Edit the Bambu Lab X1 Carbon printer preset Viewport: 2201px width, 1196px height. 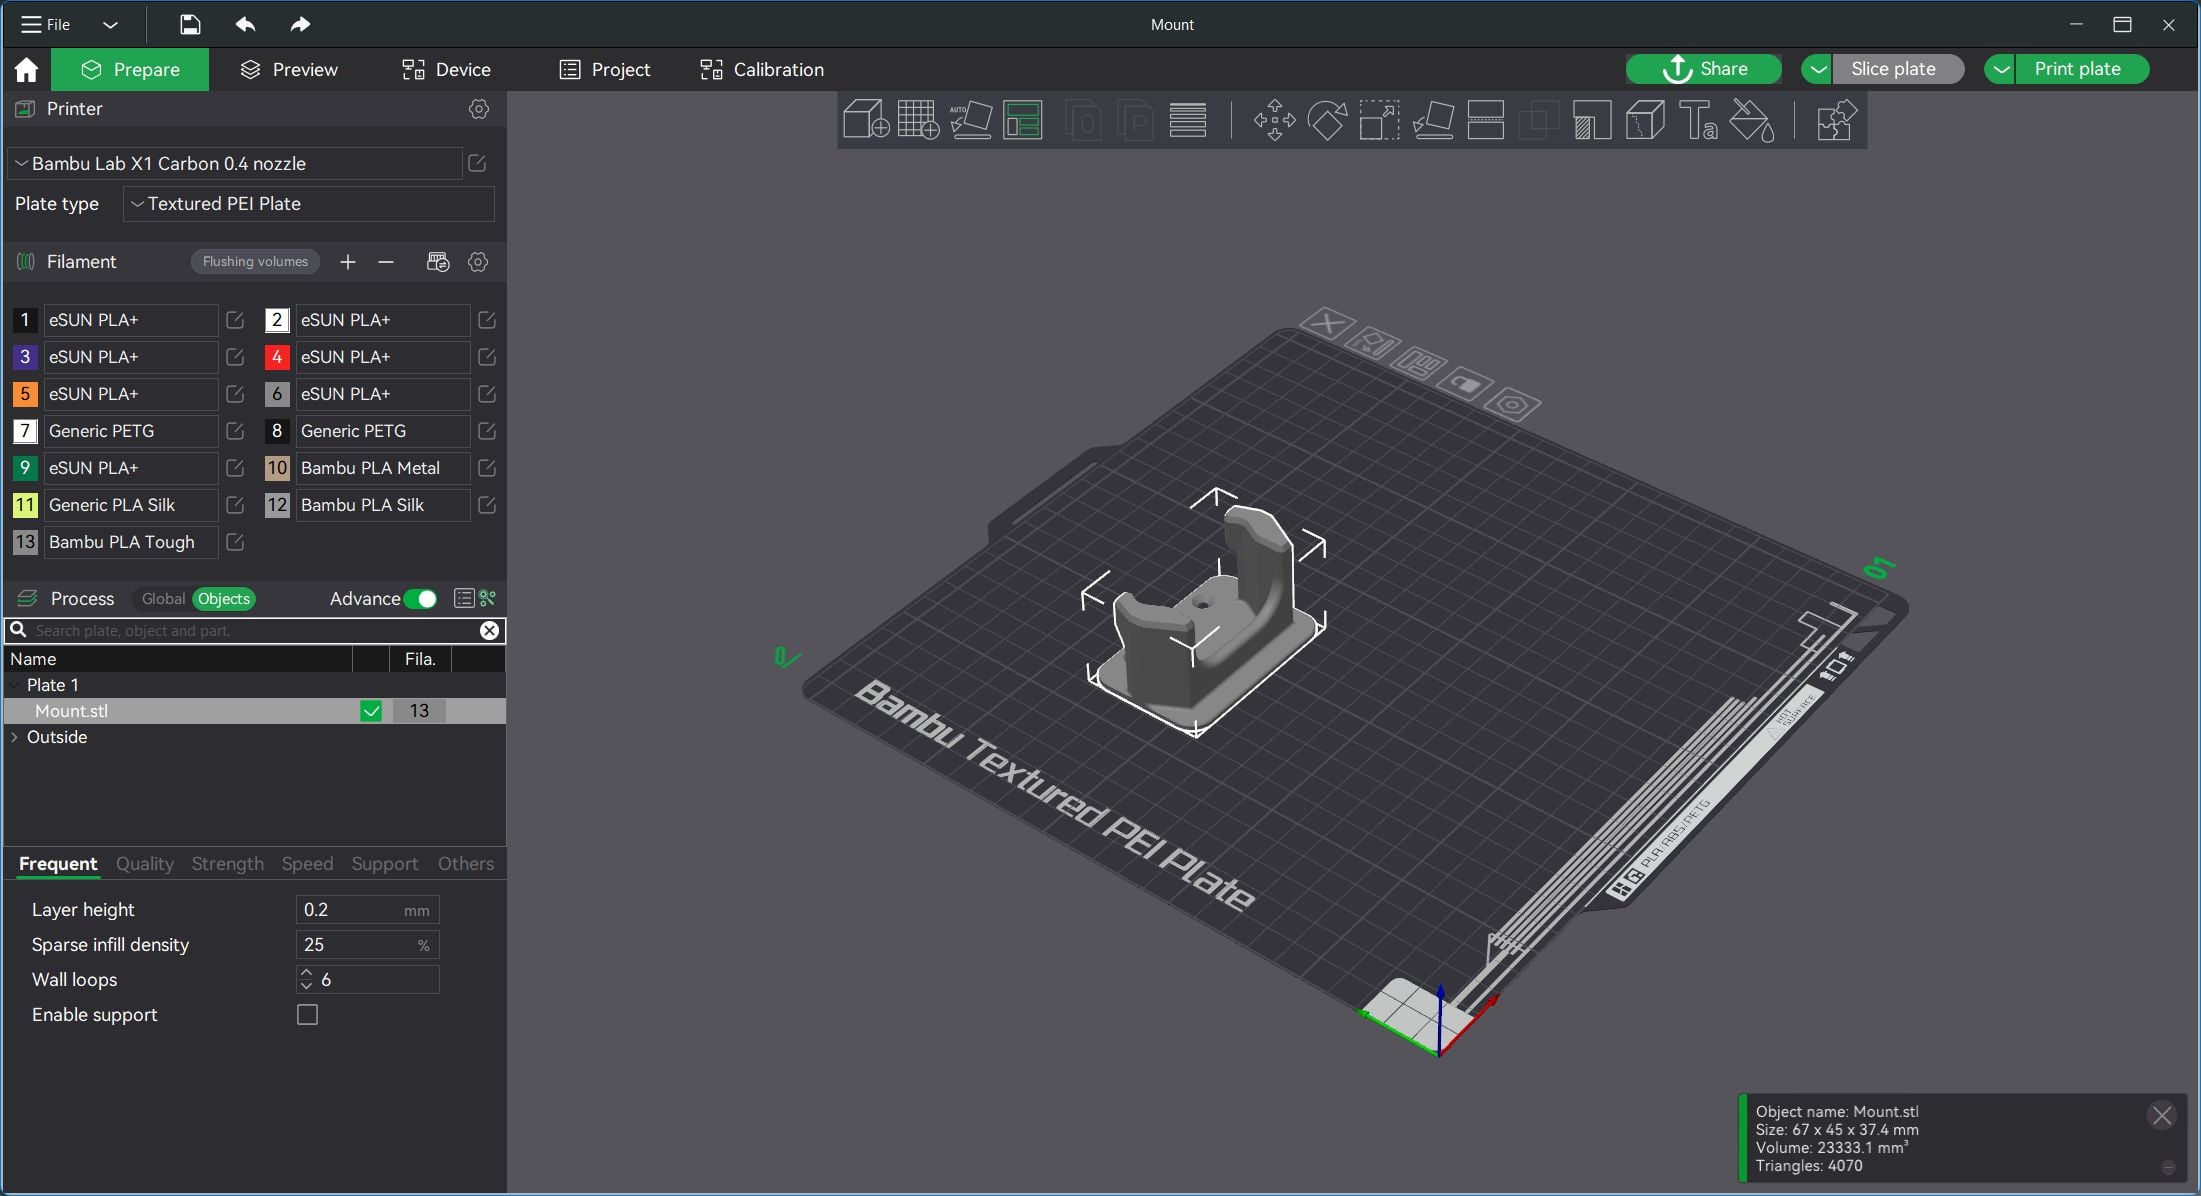click(x=477, y=163)
